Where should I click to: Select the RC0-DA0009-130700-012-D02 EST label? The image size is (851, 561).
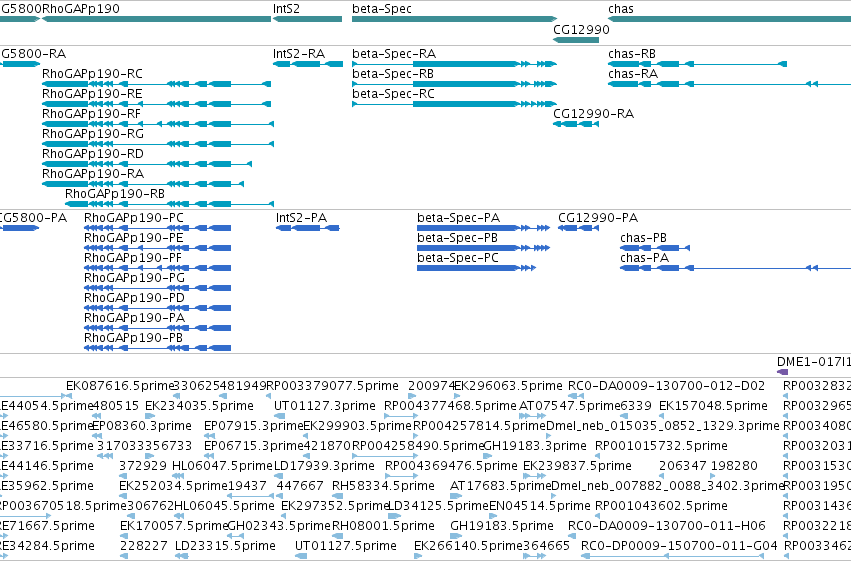tap(666, 386)
